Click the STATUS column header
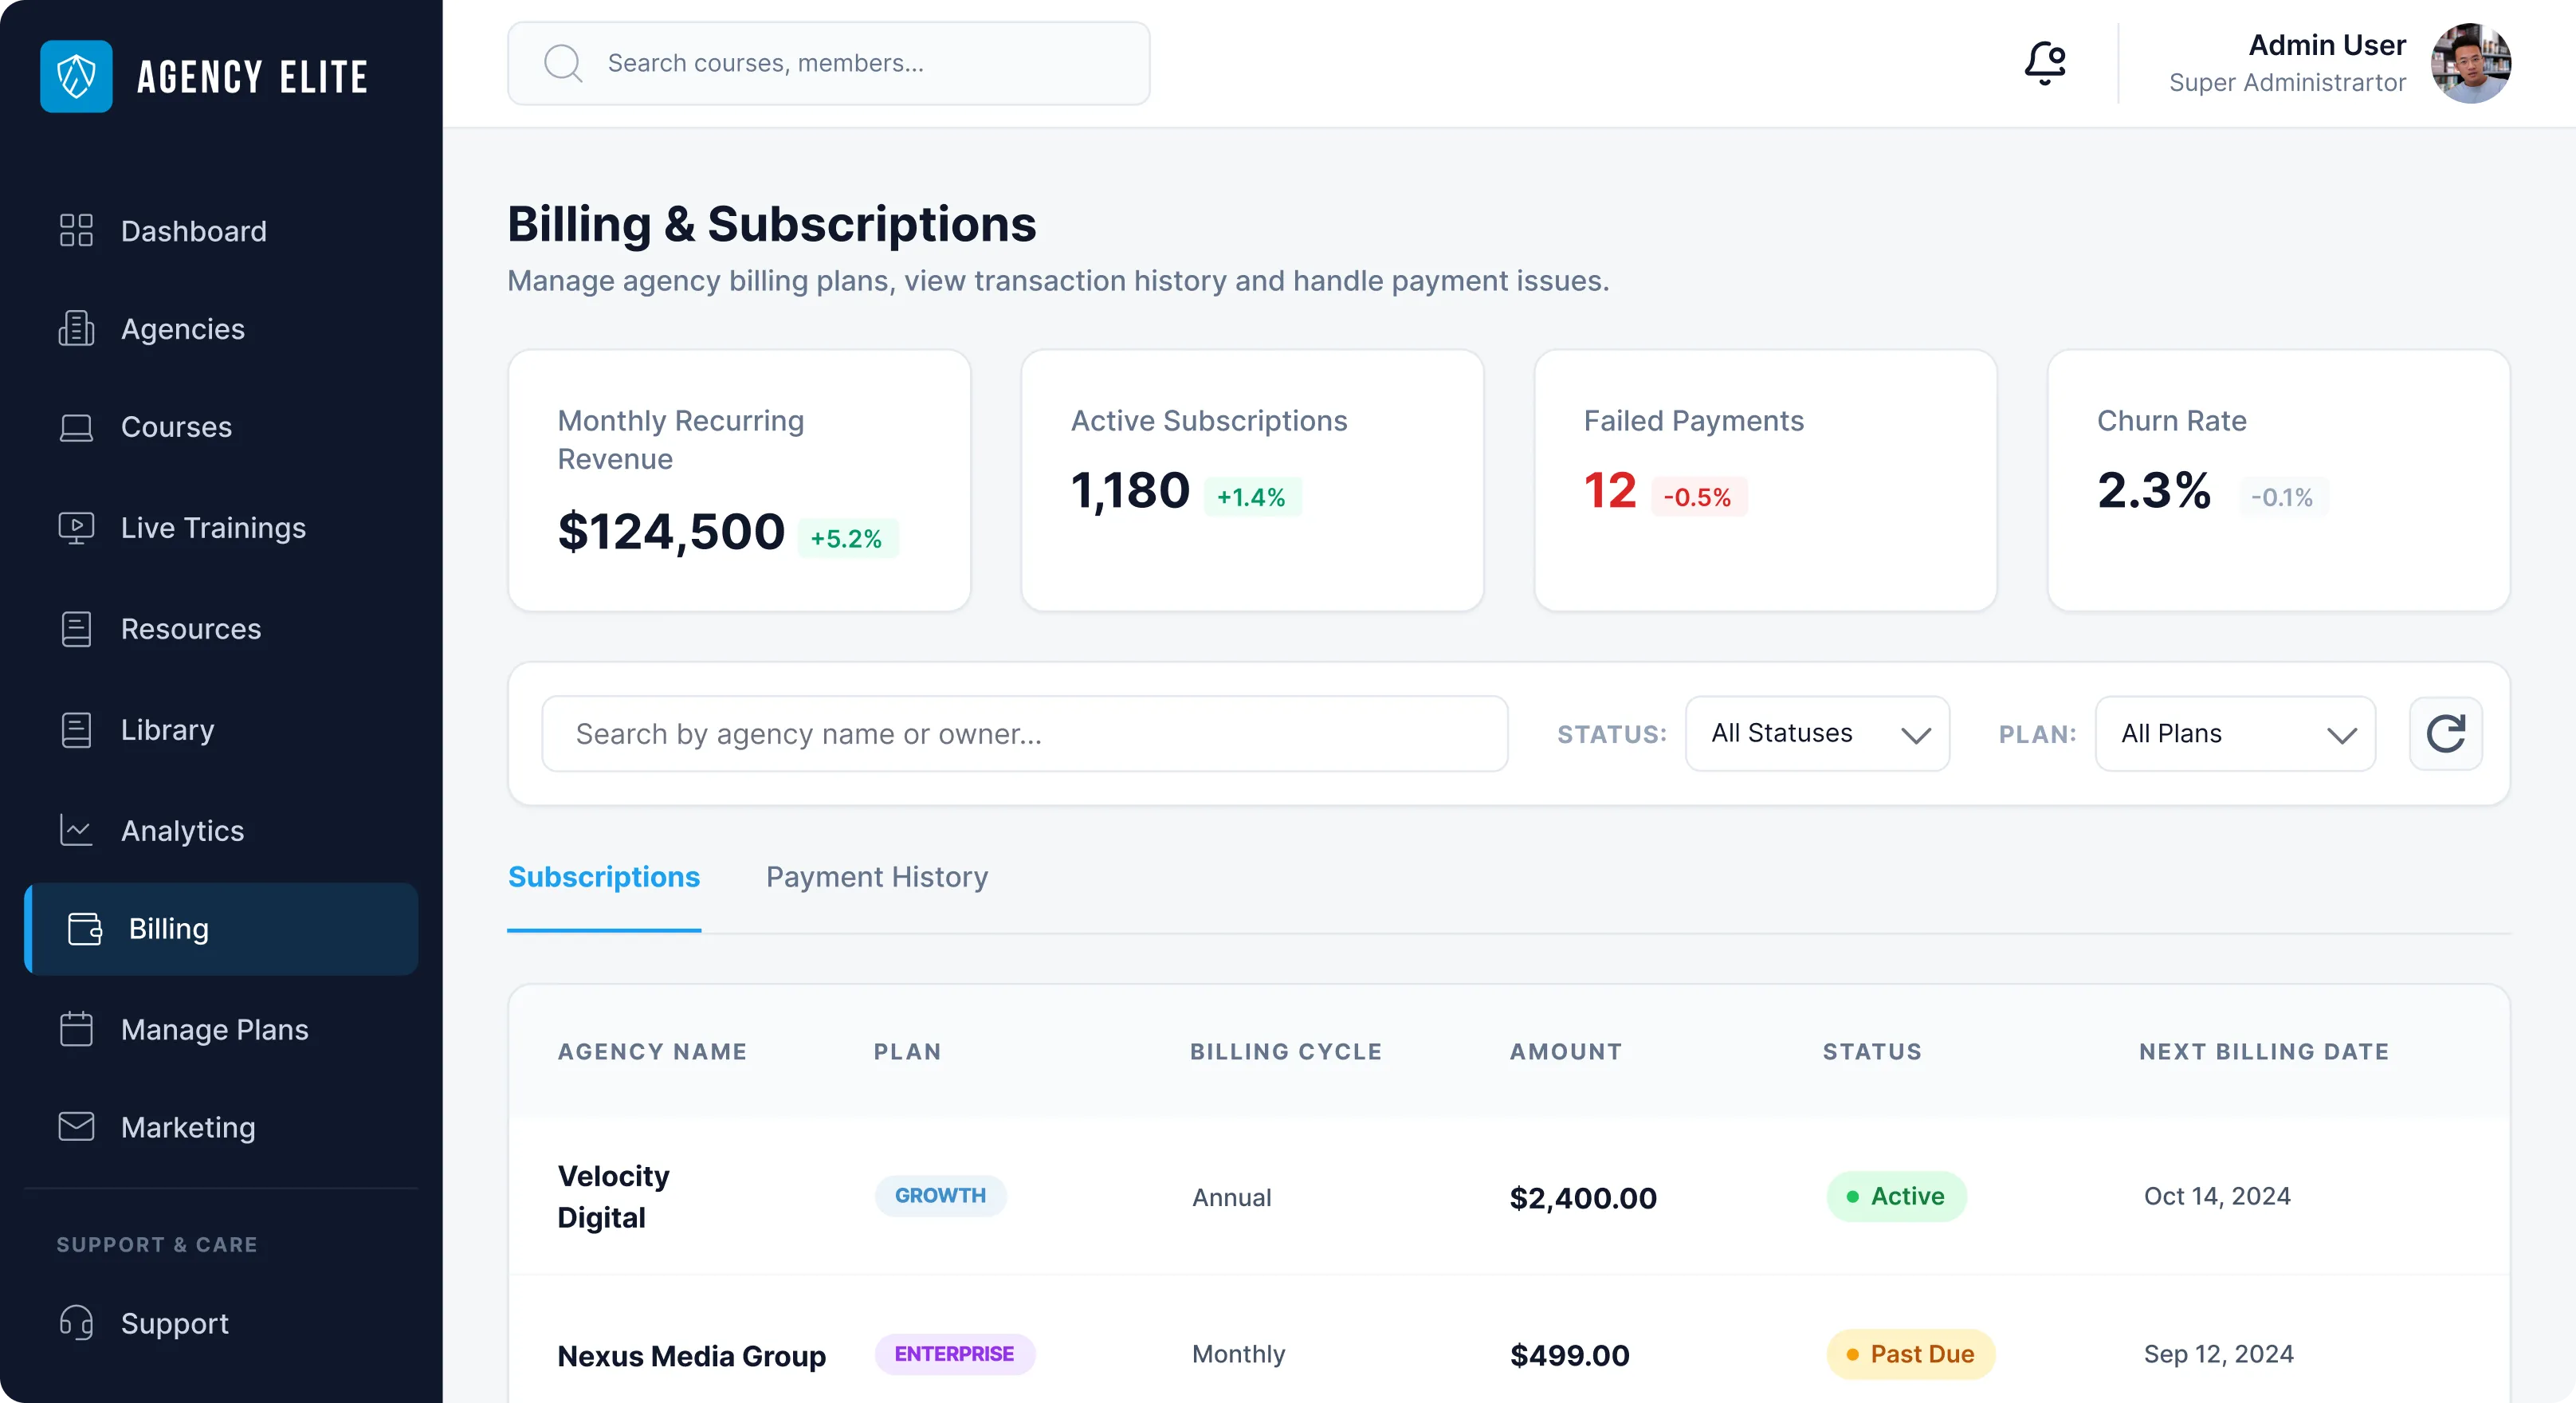 (1872, 1051)
